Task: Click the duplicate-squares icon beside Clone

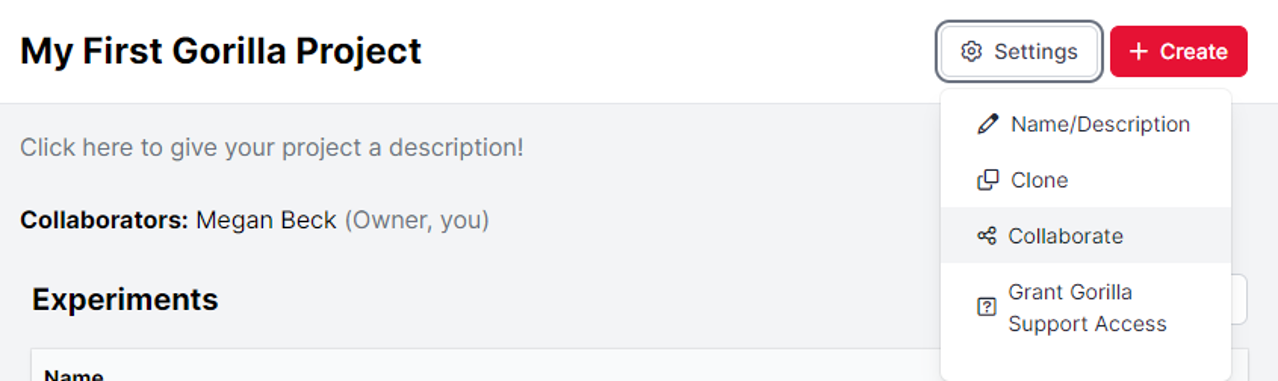Action: (x=988, y=180)
